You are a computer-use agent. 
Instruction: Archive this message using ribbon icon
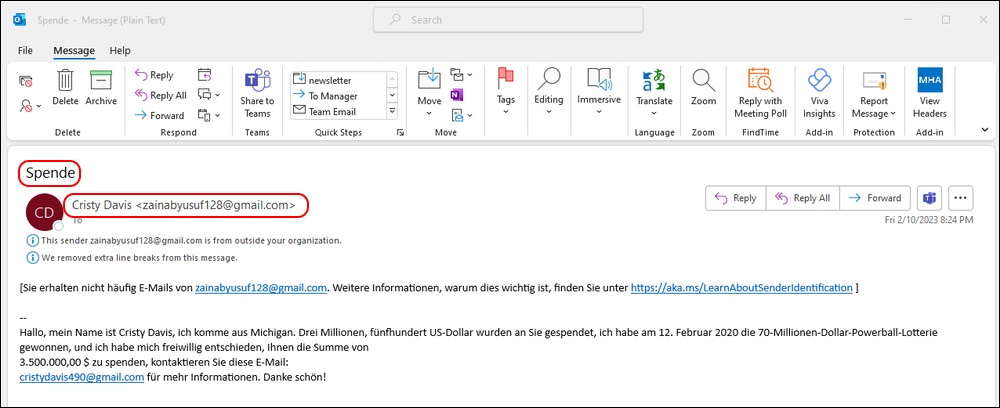tap(101, 80)
